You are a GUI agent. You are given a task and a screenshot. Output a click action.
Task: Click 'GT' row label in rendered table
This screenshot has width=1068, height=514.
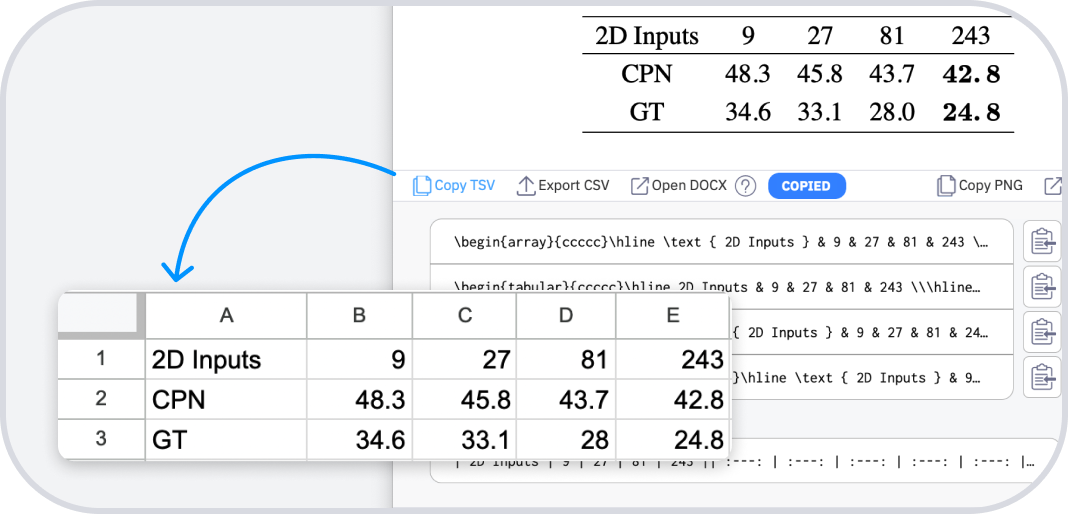(x=646, y=112)
